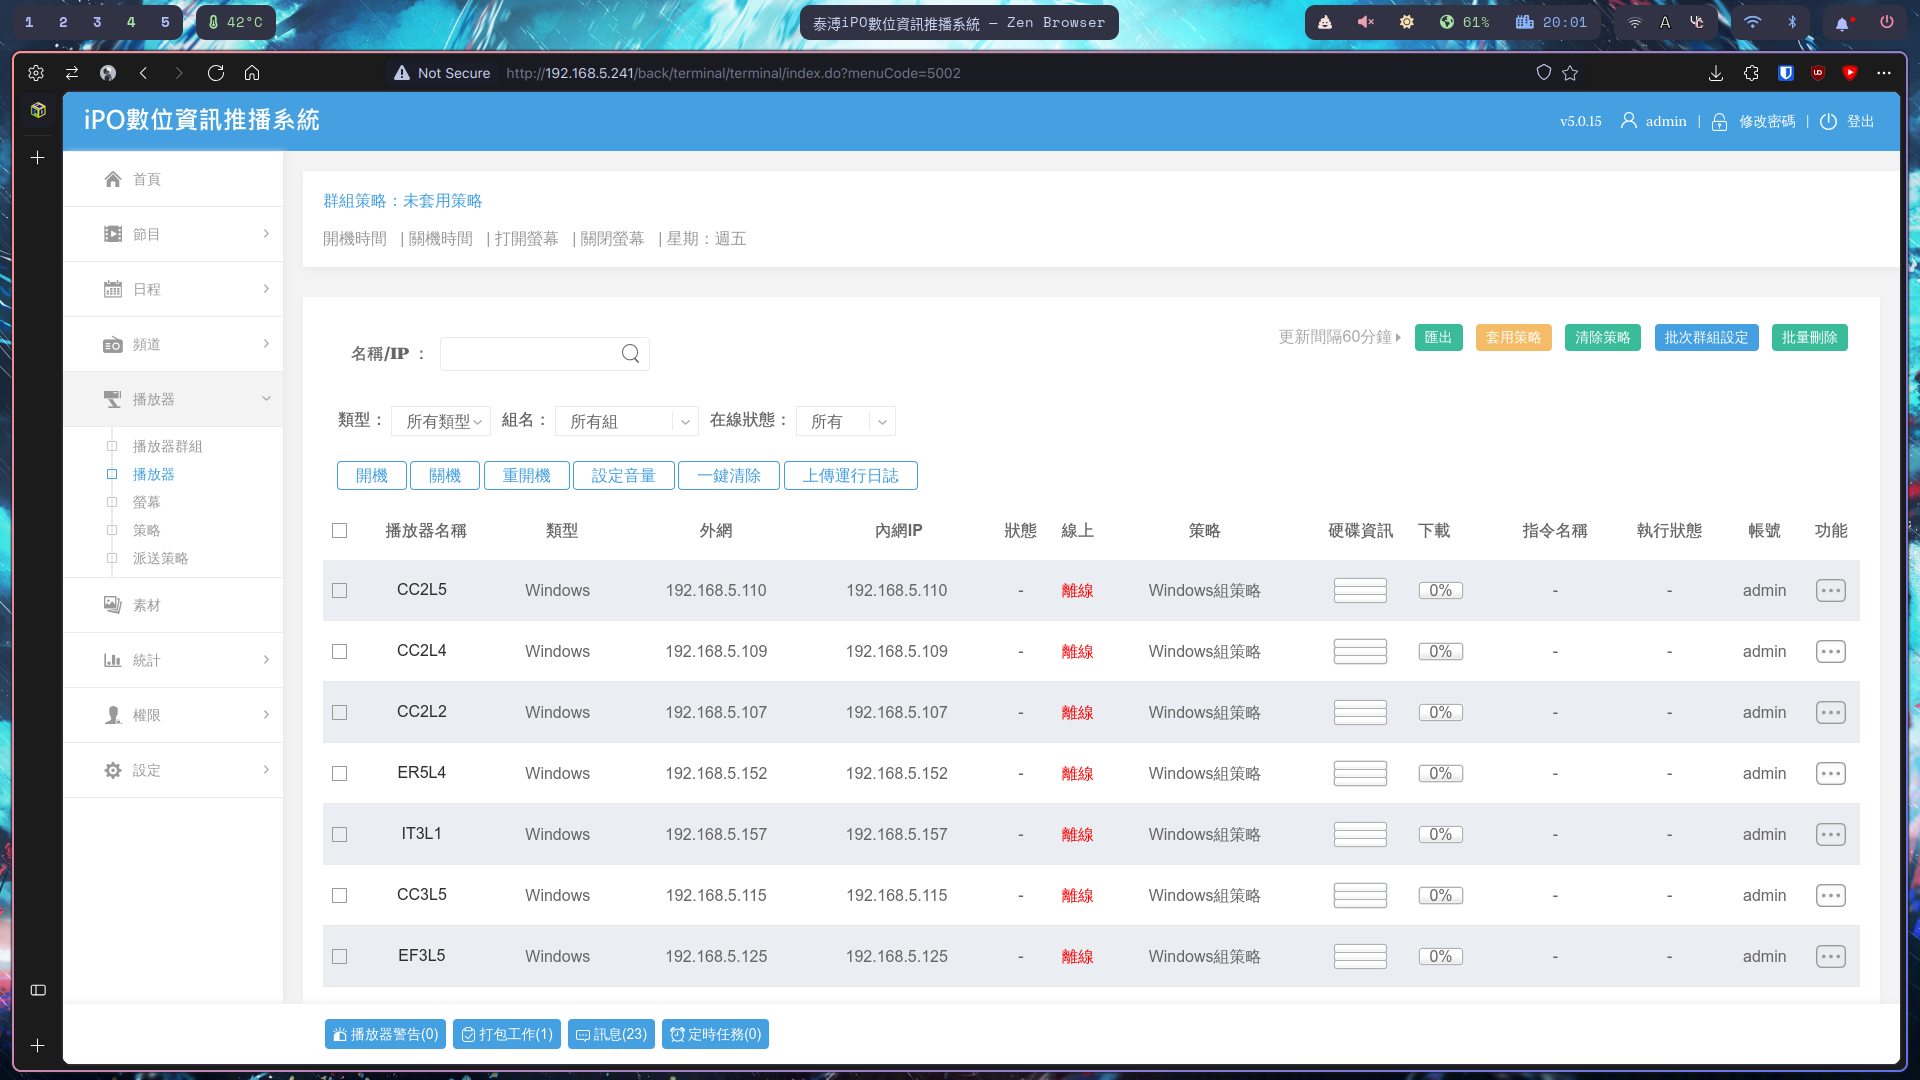
Task: Click the lock icon for change password
Action: point(1720,122)
